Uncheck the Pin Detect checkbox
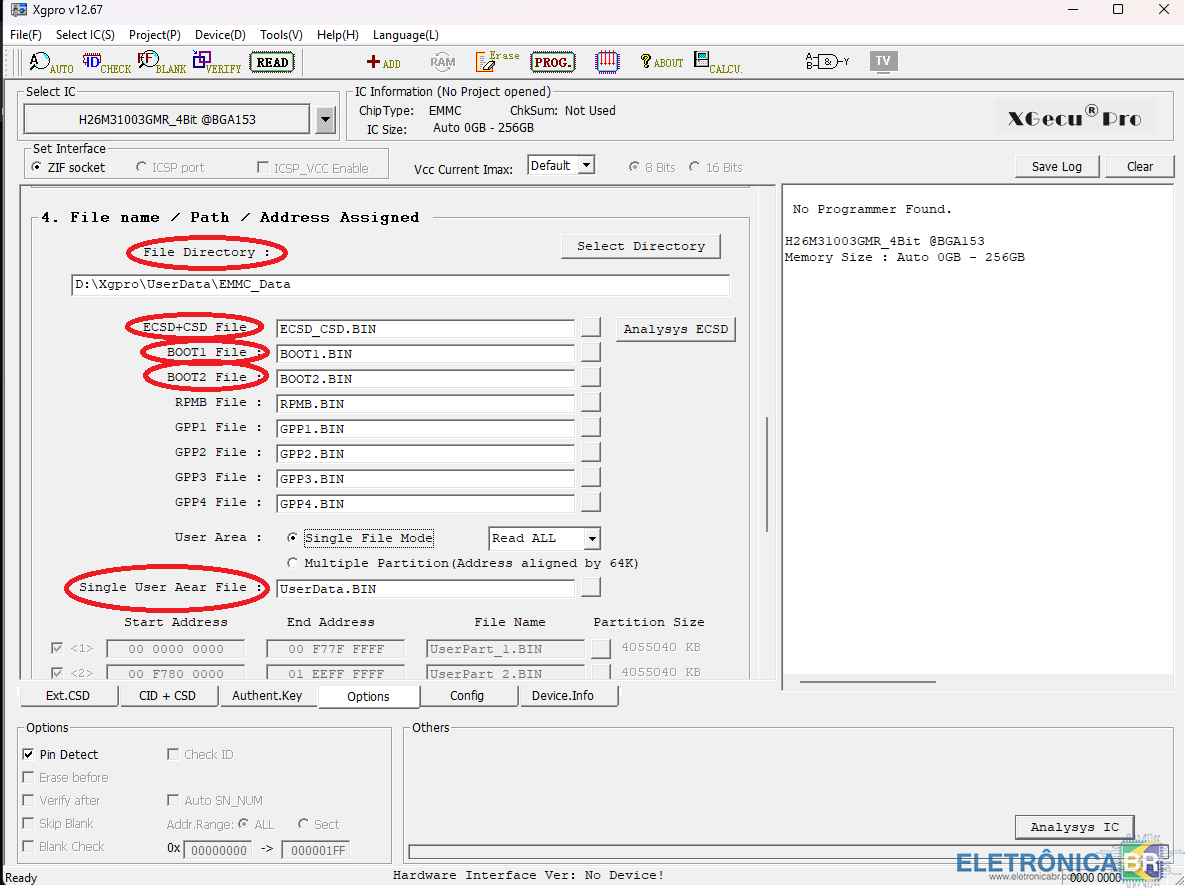The height and width of the screenshot is (888, 1185). pos(28,755)
